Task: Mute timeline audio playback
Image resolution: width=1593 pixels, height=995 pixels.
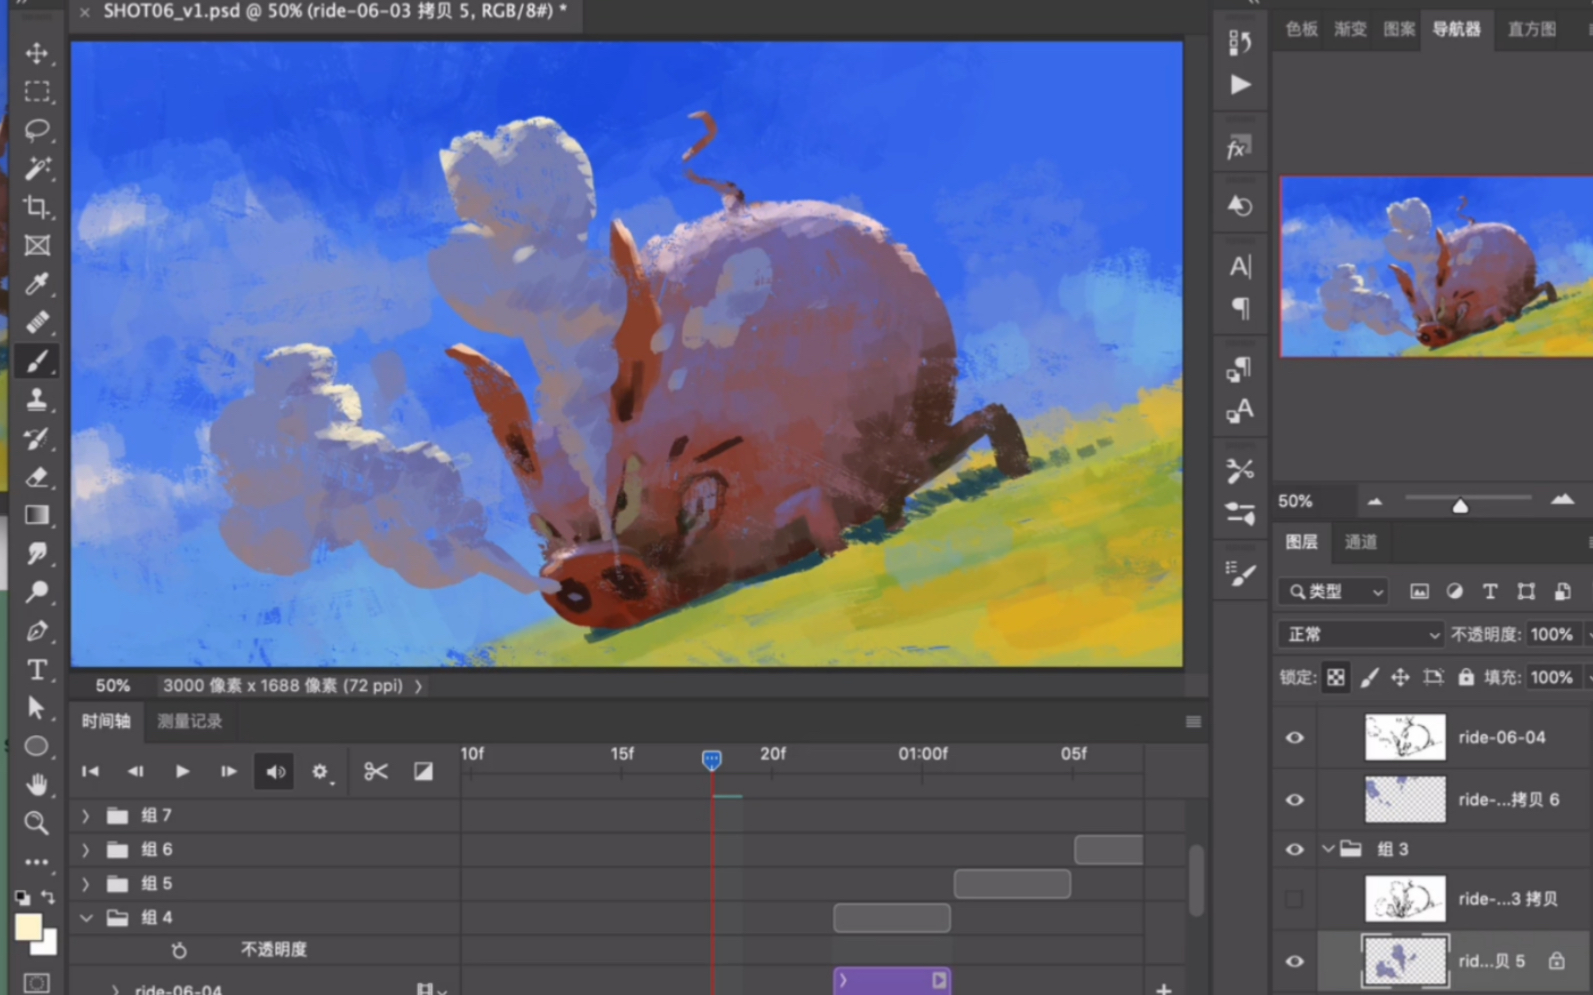Action: pyautogui.click(x=275, y=771)
